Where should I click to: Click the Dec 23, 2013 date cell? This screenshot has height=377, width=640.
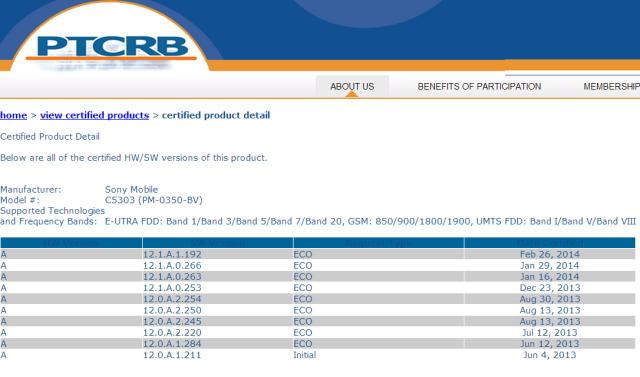click(x=549, y=288)
